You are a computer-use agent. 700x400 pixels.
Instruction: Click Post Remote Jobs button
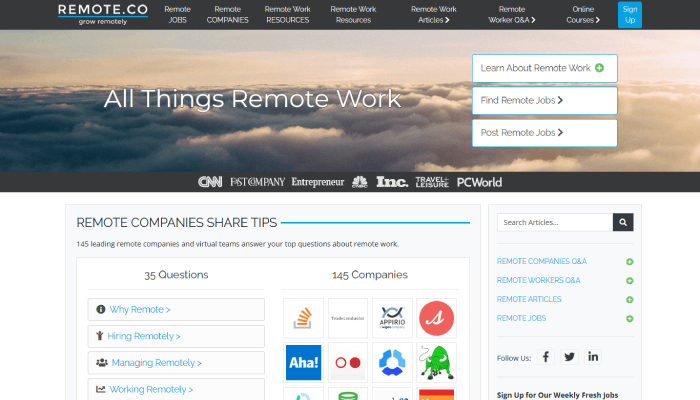(x=545, y=133)
